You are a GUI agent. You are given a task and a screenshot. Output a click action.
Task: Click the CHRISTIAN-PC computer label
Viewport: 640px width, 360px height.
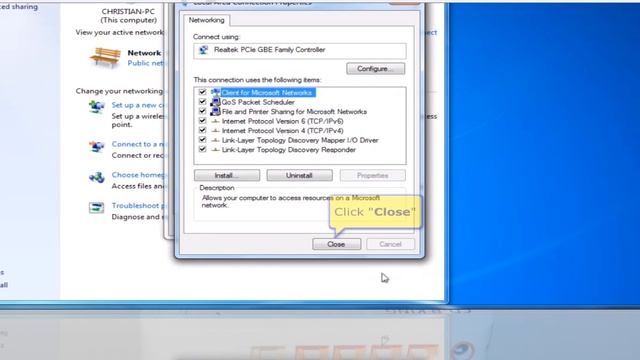tap(128, 12)
